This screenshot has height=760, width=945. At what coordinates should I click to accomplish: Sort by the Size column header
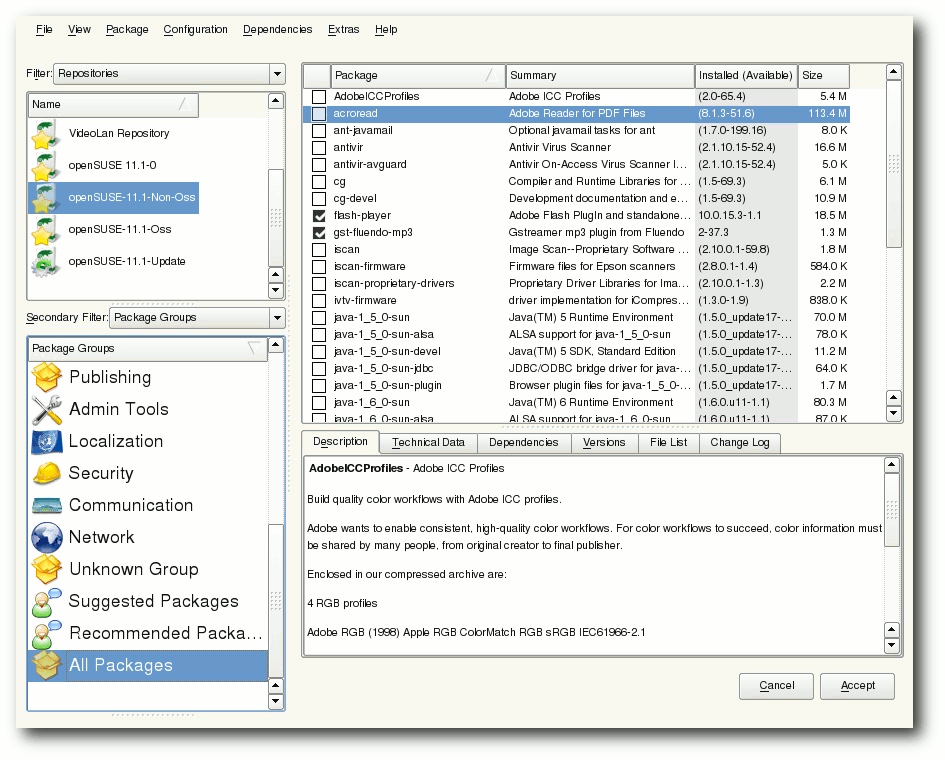pos(824,75)
